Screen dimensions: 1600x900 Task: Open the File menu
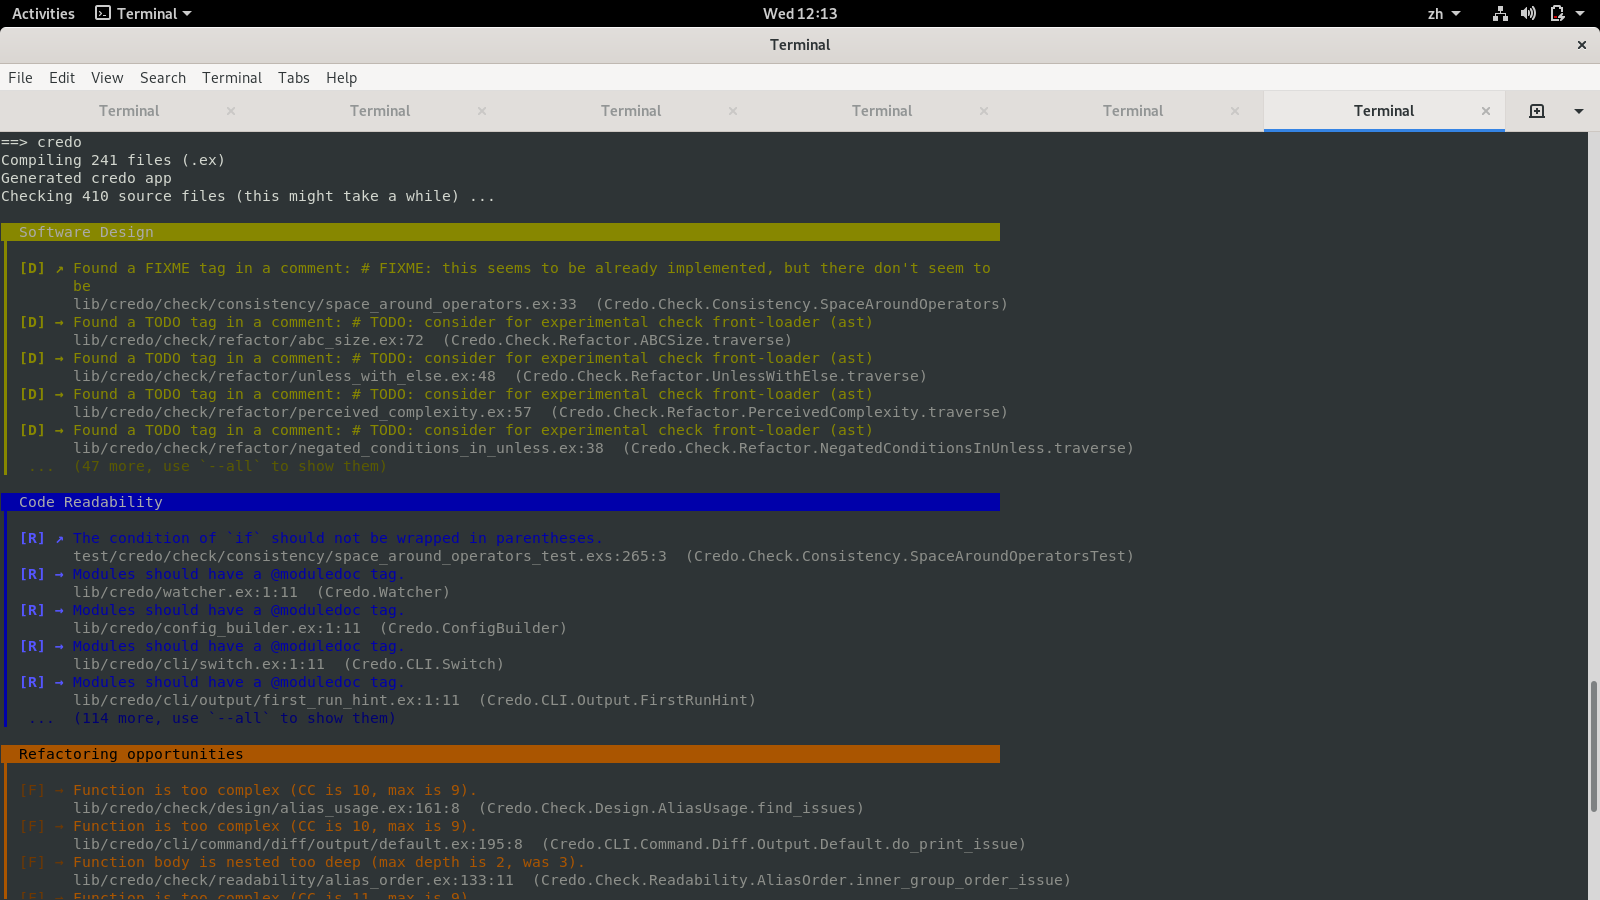[x=20, y=78]
